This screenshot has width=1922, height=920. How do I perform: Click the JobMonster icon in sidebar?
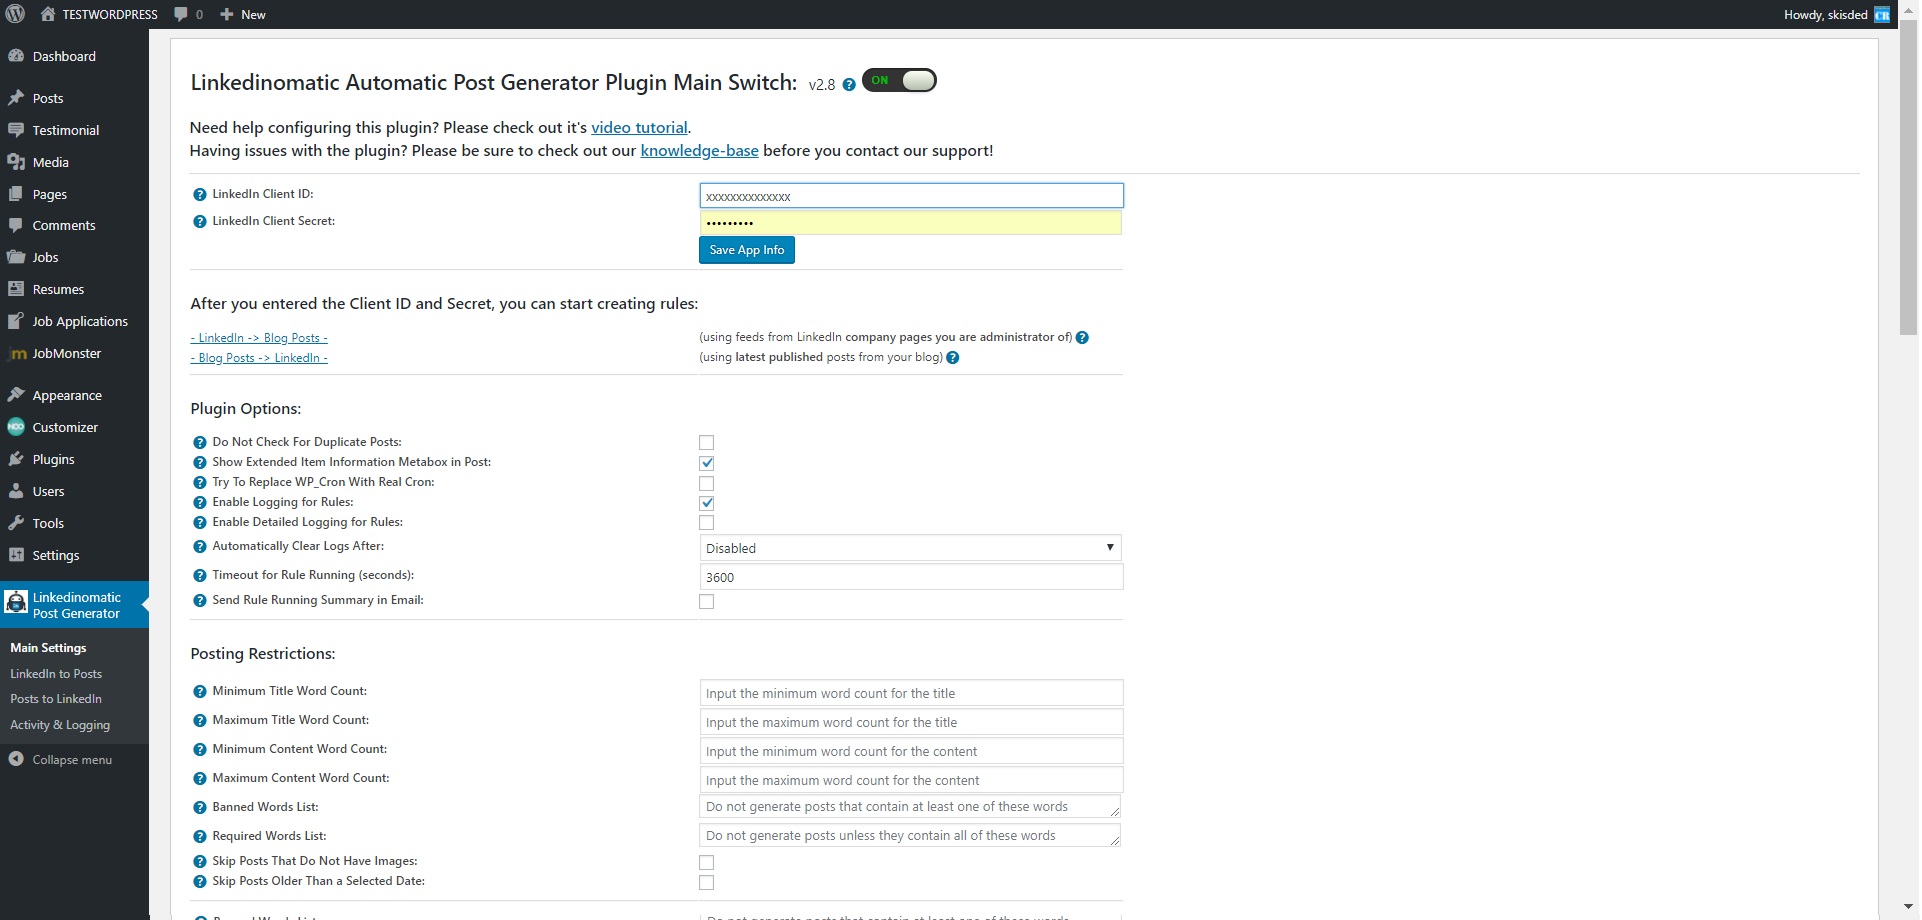pyautogui.click(x=16, y=353)
